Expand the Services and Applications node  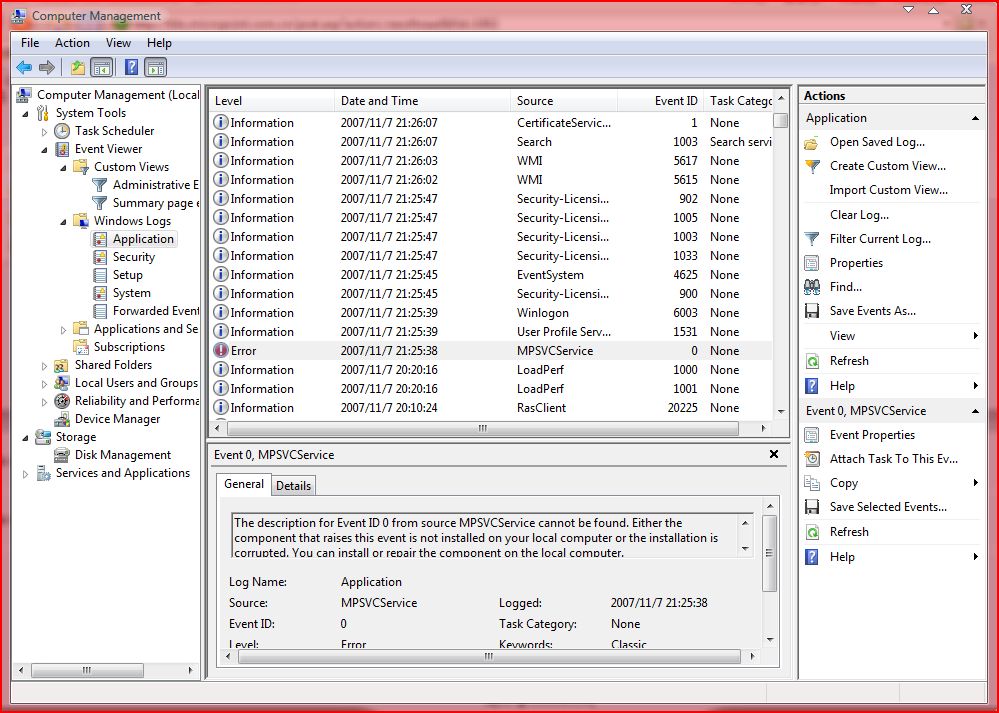coord(25,474)
